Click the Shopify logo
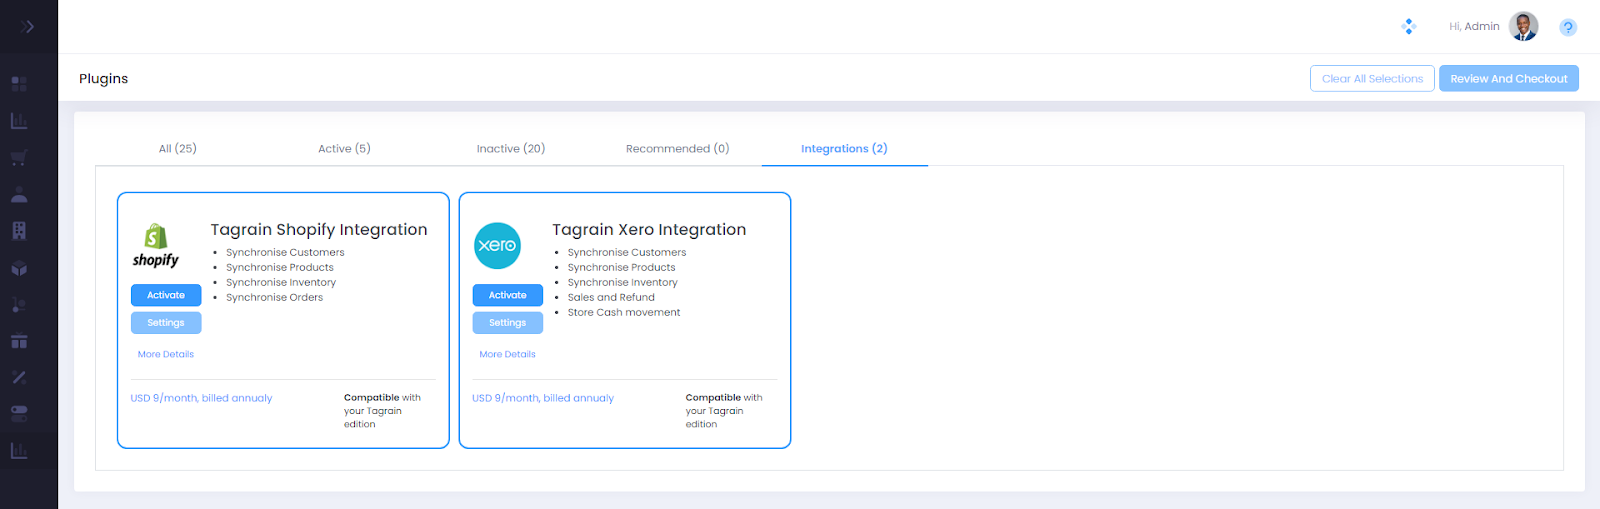Viewport: 1600px width, 509px height. pyautogui.click(x=156, y=246)
